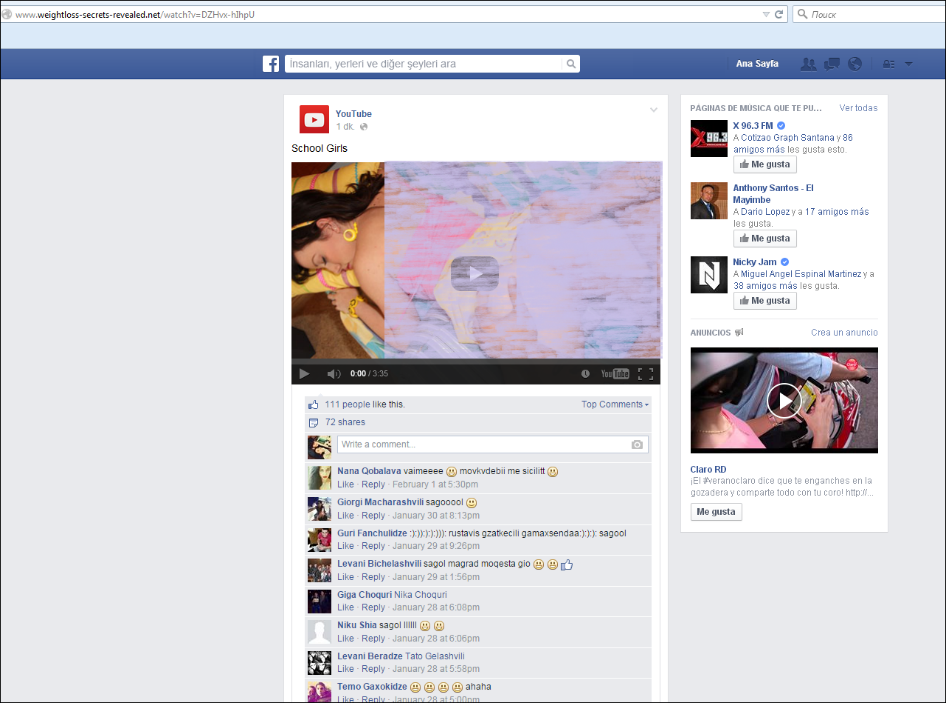Click the browser address bar URL

click(135, 14)
